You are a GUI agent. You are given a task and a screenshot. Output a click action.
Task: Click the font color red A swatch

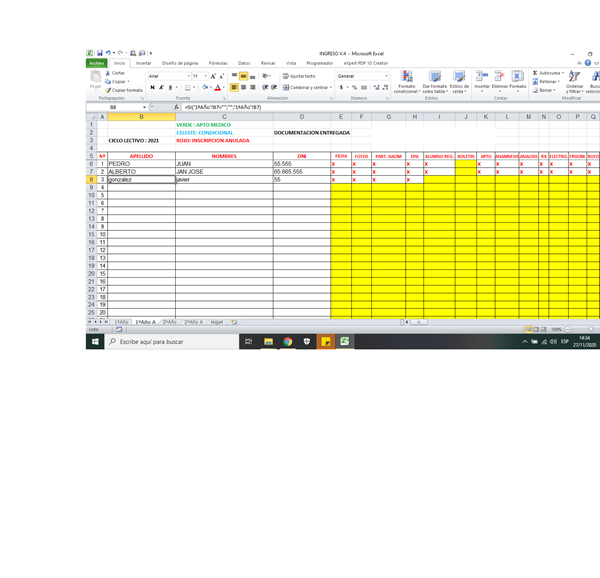click(x=216, y=88)
